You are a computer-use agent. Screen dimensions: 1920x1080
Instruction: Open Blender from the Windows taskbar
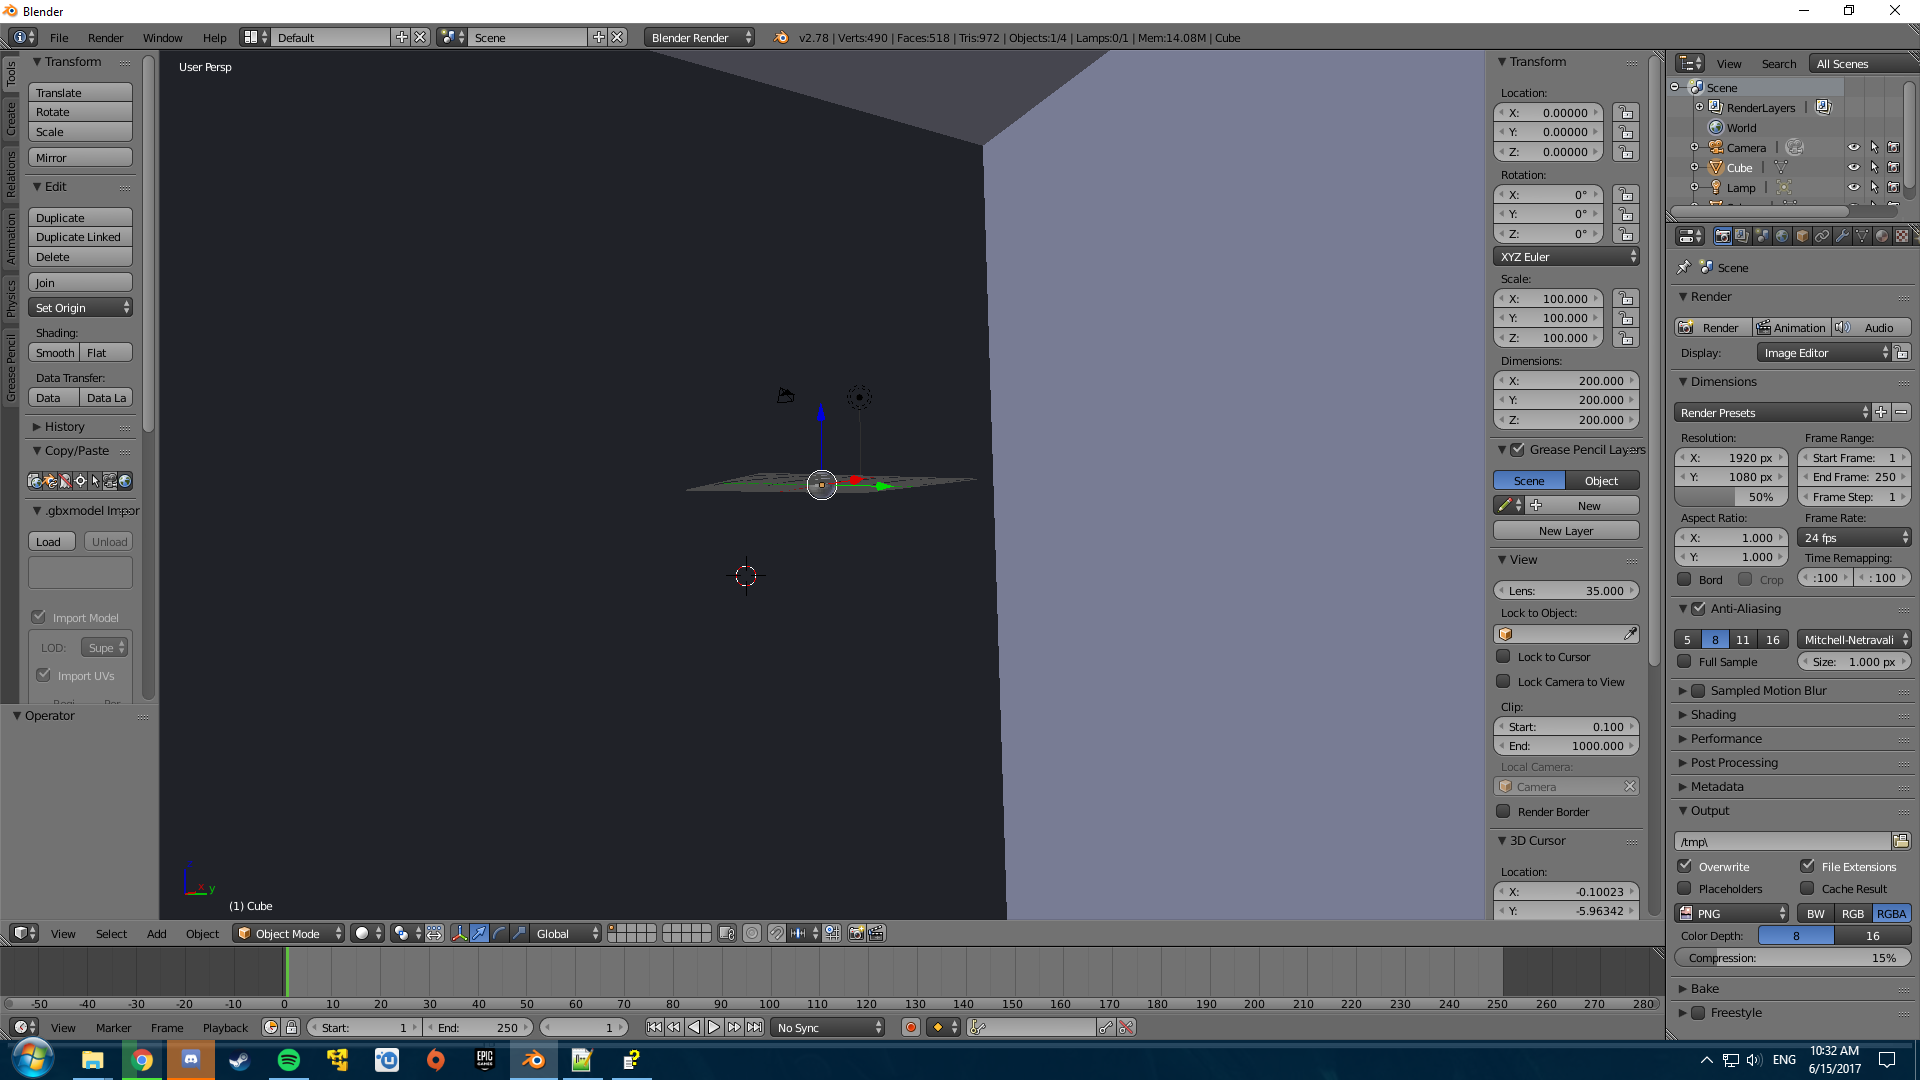pyautogui.click(x=533, y=1060)
